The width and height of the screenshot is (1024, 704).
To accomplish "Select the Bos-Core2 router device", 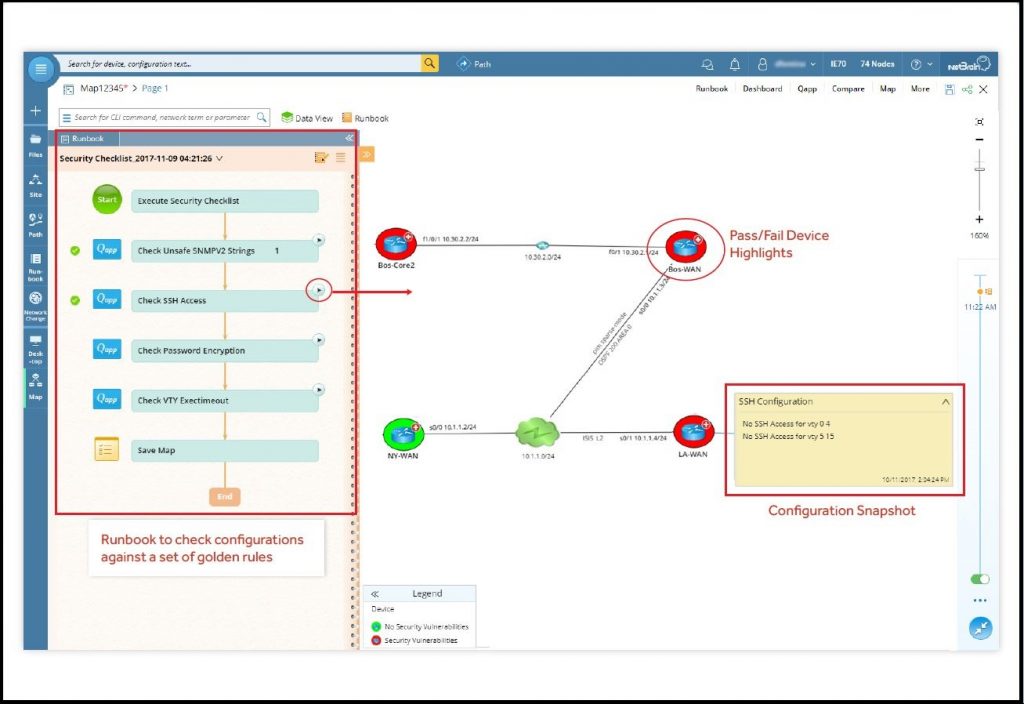I will coord(396,245).
